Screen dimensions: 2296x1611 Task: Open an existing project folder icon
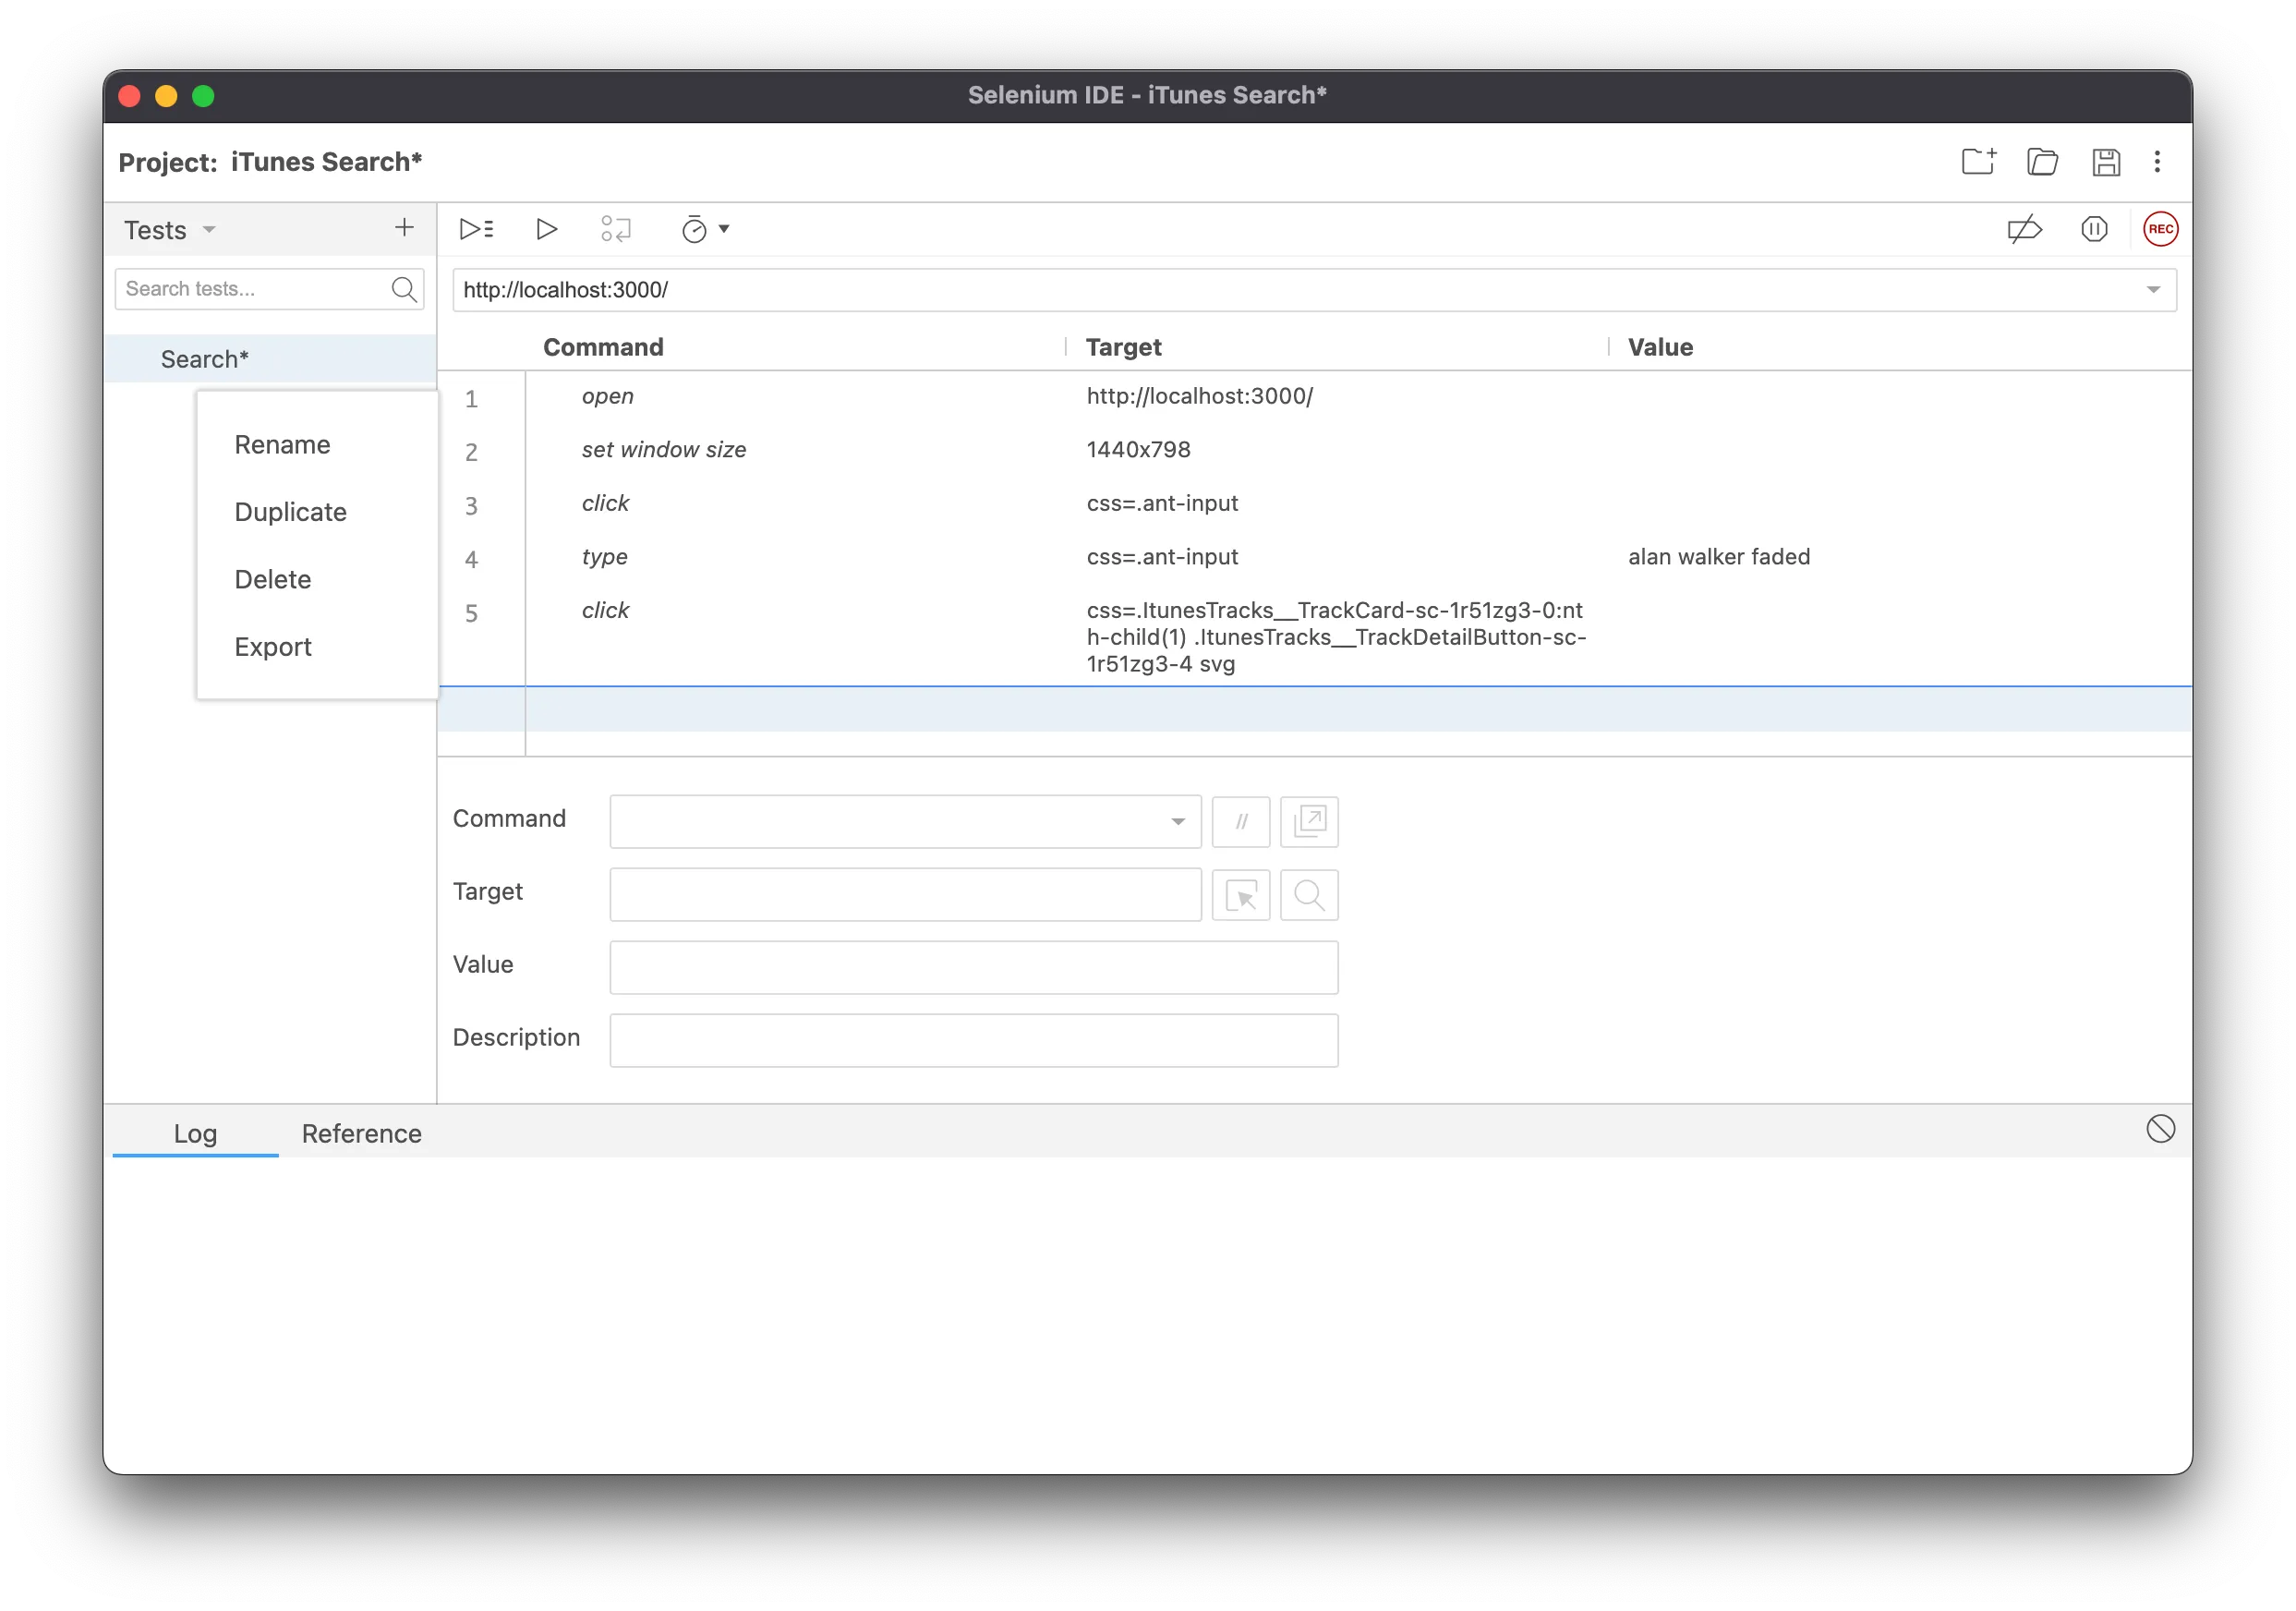coord(2042,162)
